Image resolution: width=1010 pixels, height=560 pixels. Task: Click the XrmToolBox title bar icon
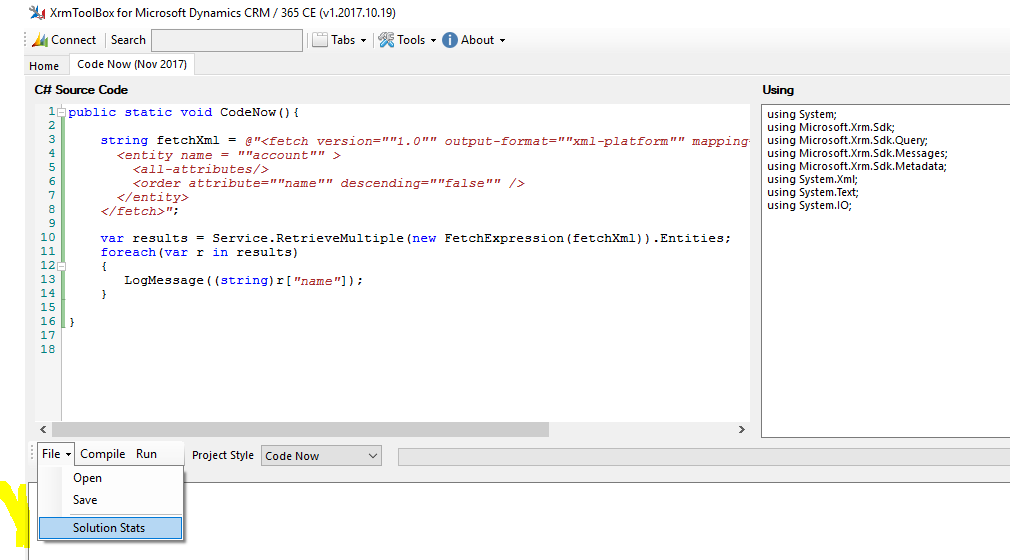(37, 12)
